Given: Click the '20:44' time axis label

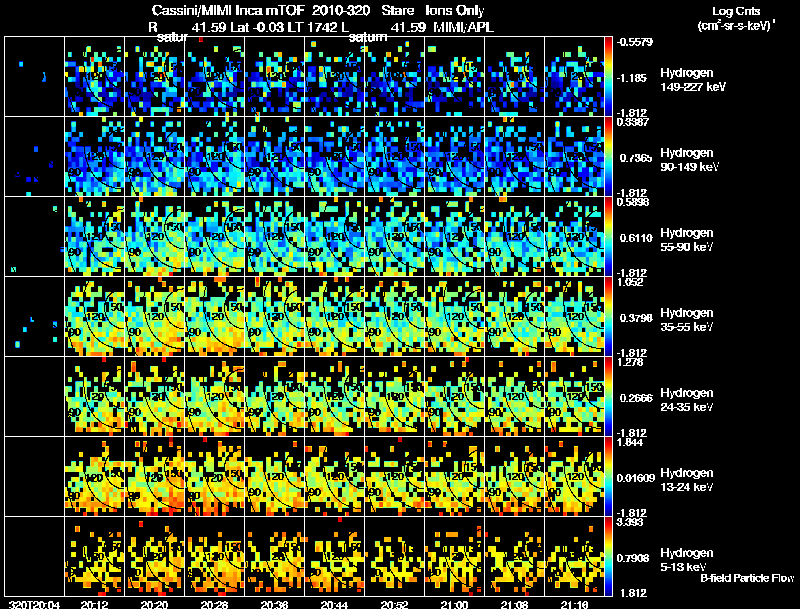Looking at the screenshot, I should point(335,604).
